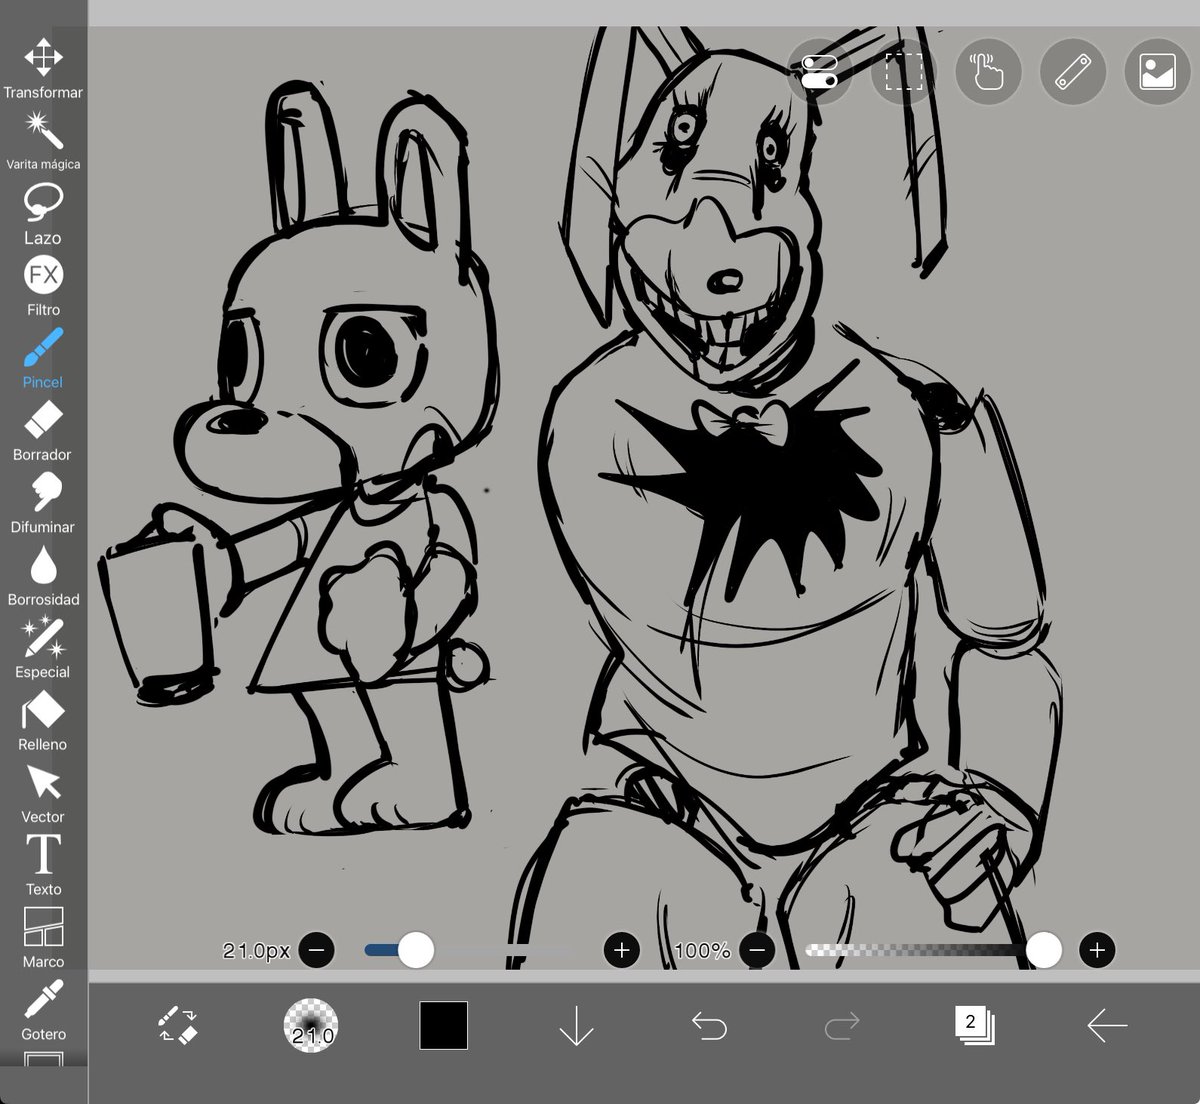Image resolution: width=1200 pixels, height=1104 pixels.
Task: Open the Filtro FX tool
Action: click(43, 286)
